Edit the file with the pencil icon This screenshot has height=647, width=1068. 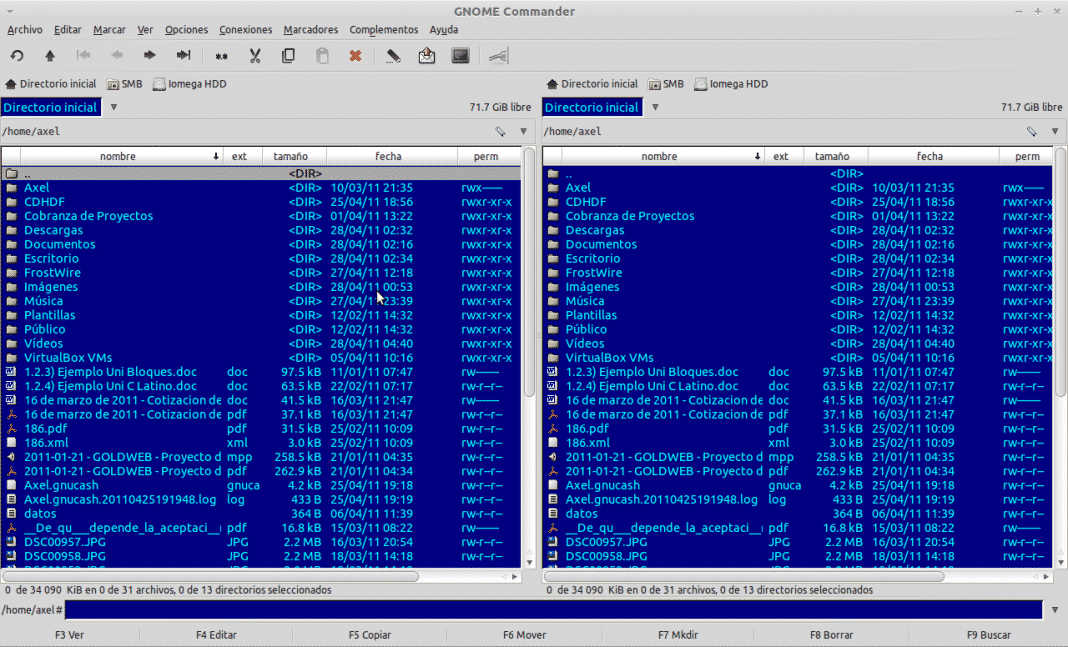point(393,56)
